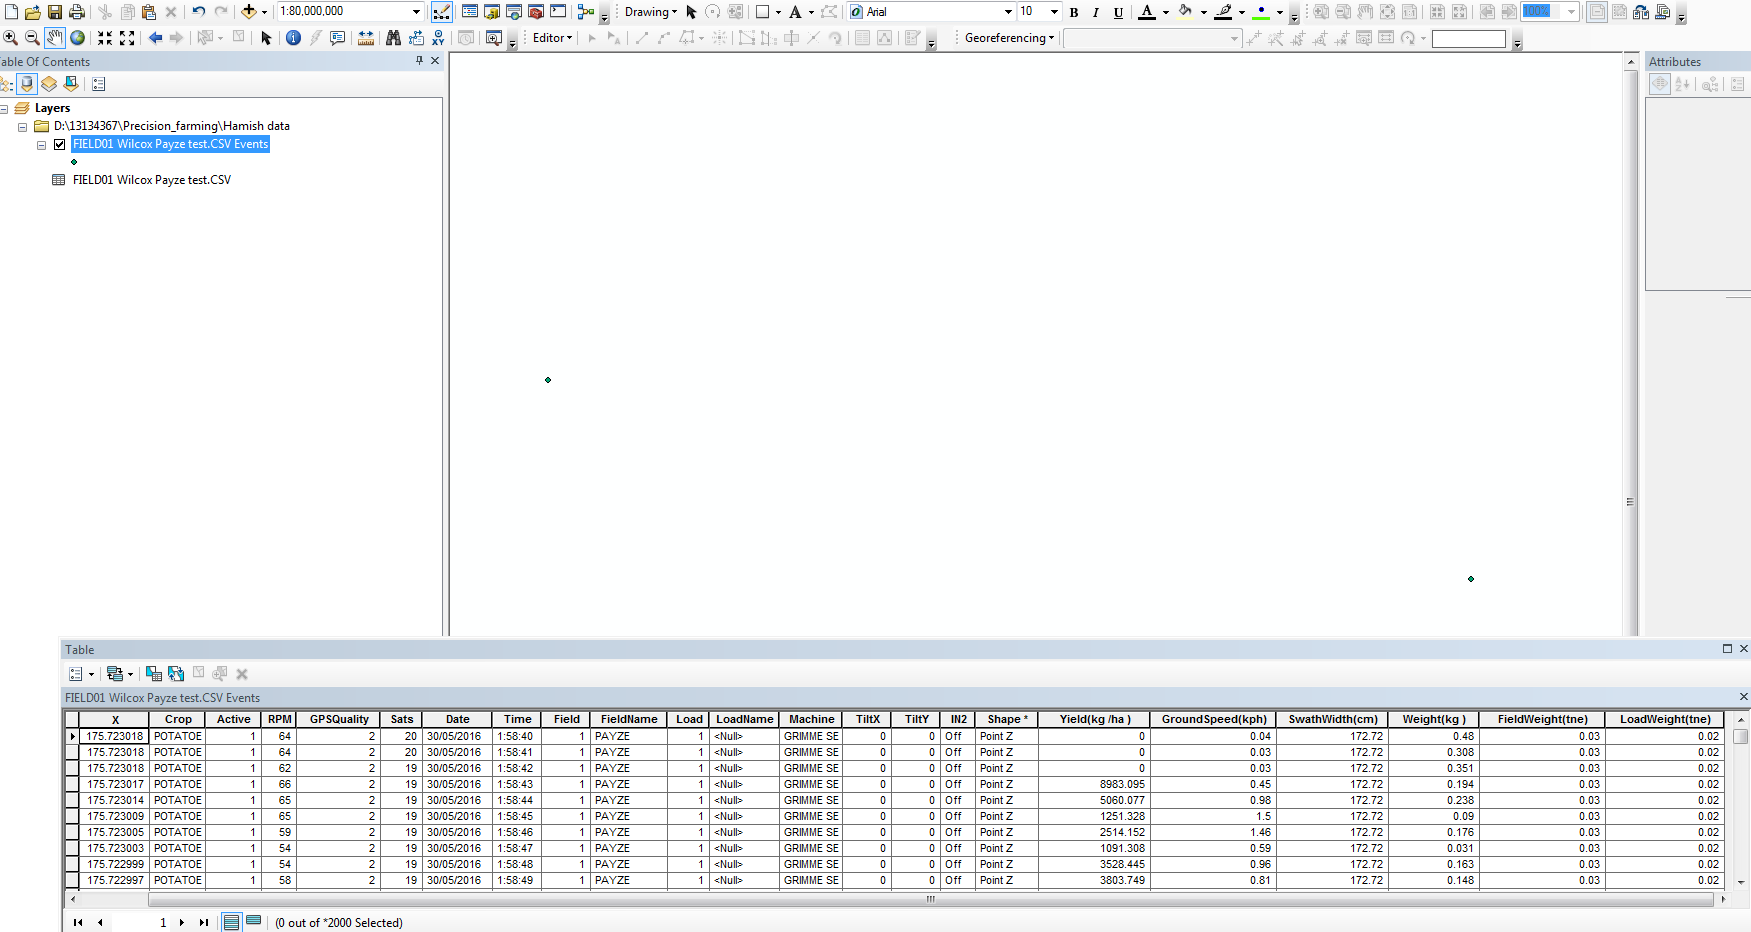Open Table Options dropdown
This screenshot has width=1751, height=932.
click(80, 674)
